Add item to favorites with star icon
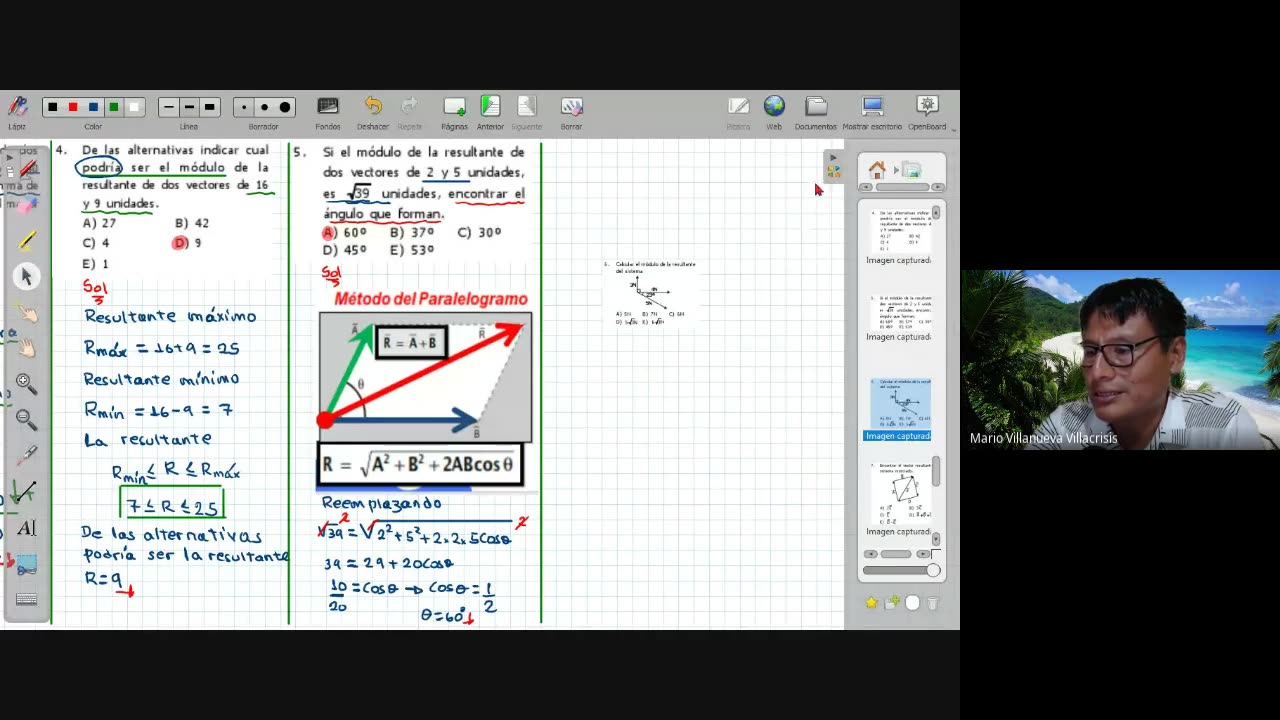Viewport: 1280px width, 720px height. pos(872,603)
